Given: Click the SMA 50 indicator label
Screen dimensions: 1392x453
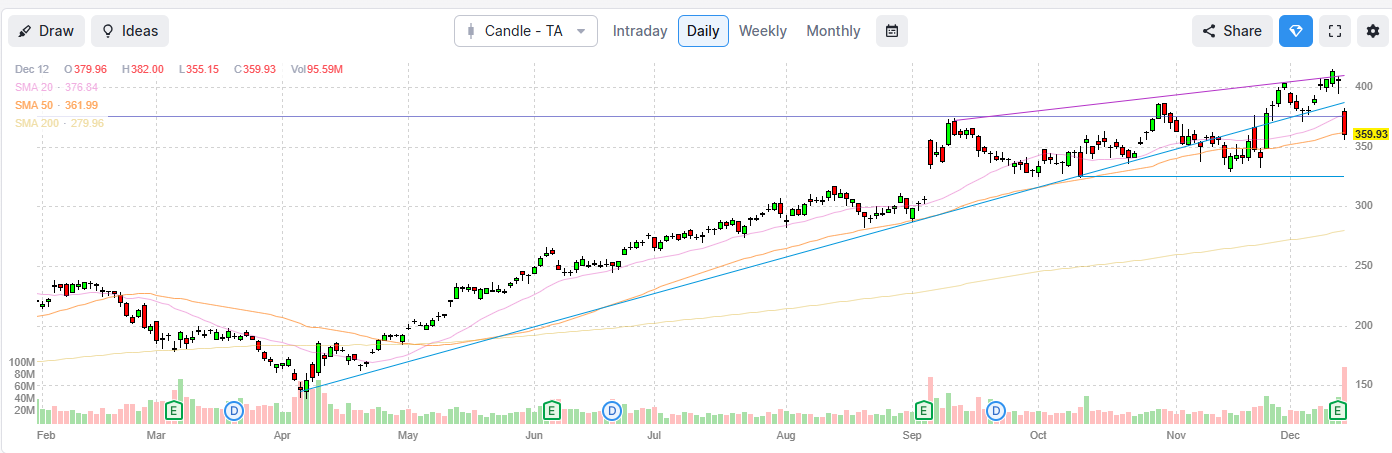Looking at the screenshot, I should coord(56,105).
